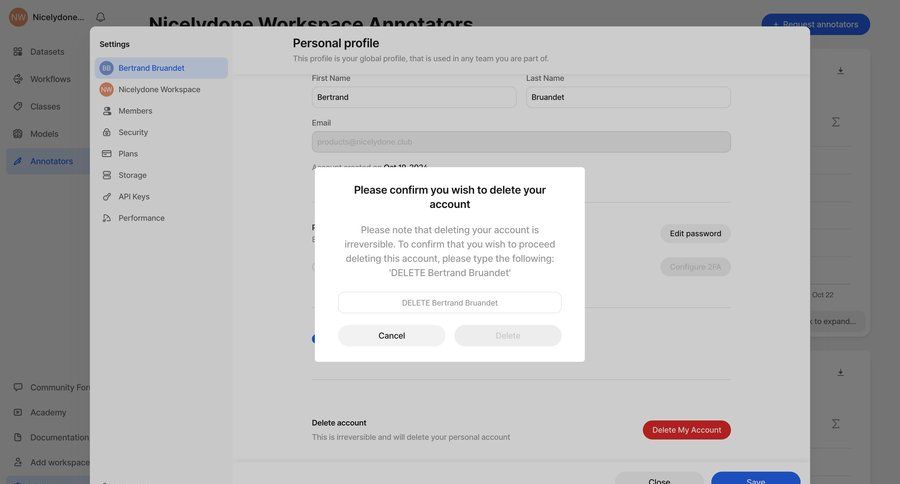Click the upper download icon on the right
Screen dimensions: 900x484
click(840, 71)
